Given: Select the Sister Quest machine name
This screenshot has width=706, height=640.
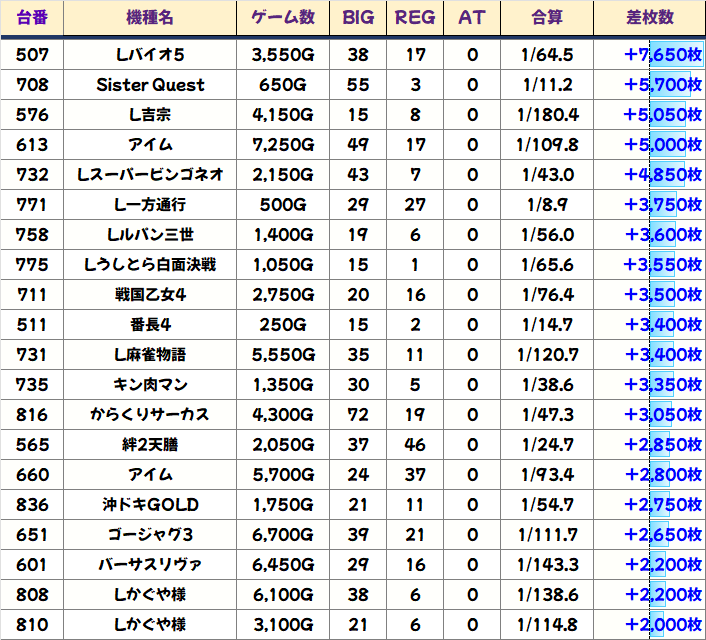Looking at the screenshot, I should point(150,85).
